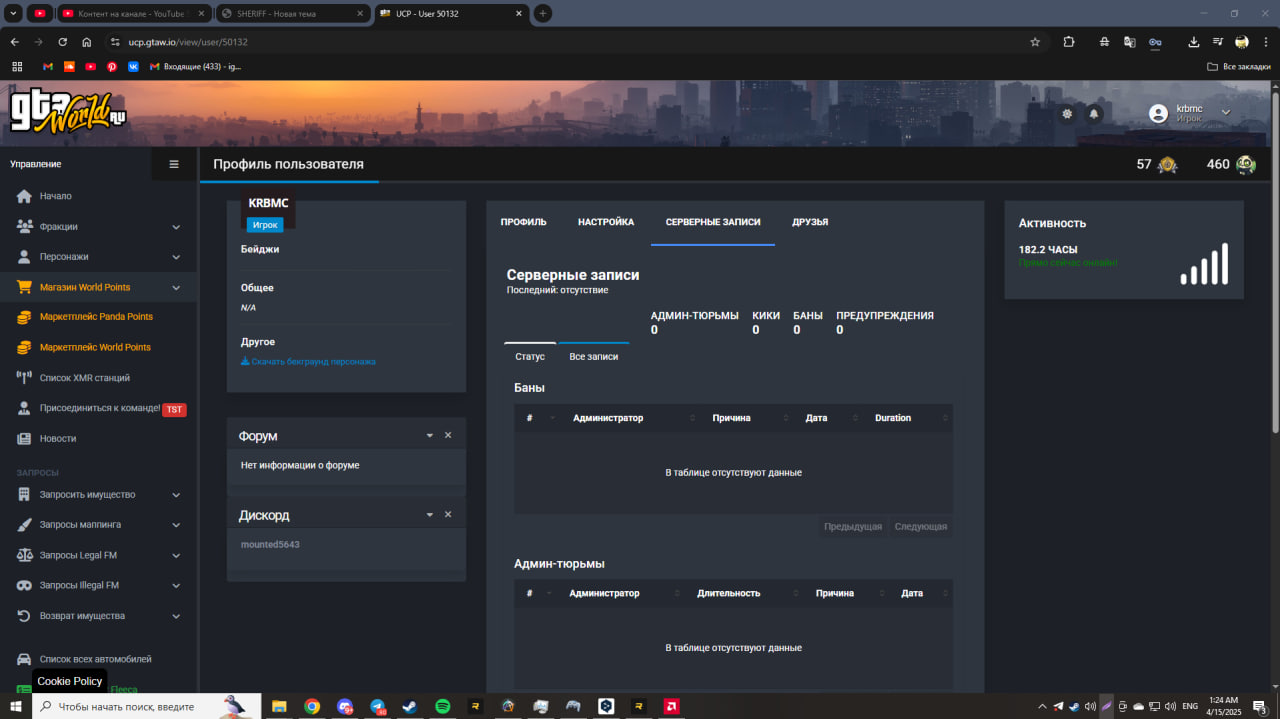1280x719 pixels.
Task: Open the settings gear in header
Action: (1067, 114)
